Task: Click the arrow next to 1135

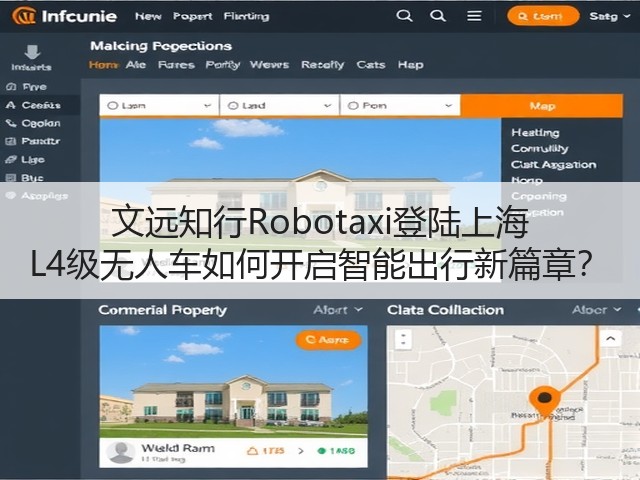Action: coord(301,451)
